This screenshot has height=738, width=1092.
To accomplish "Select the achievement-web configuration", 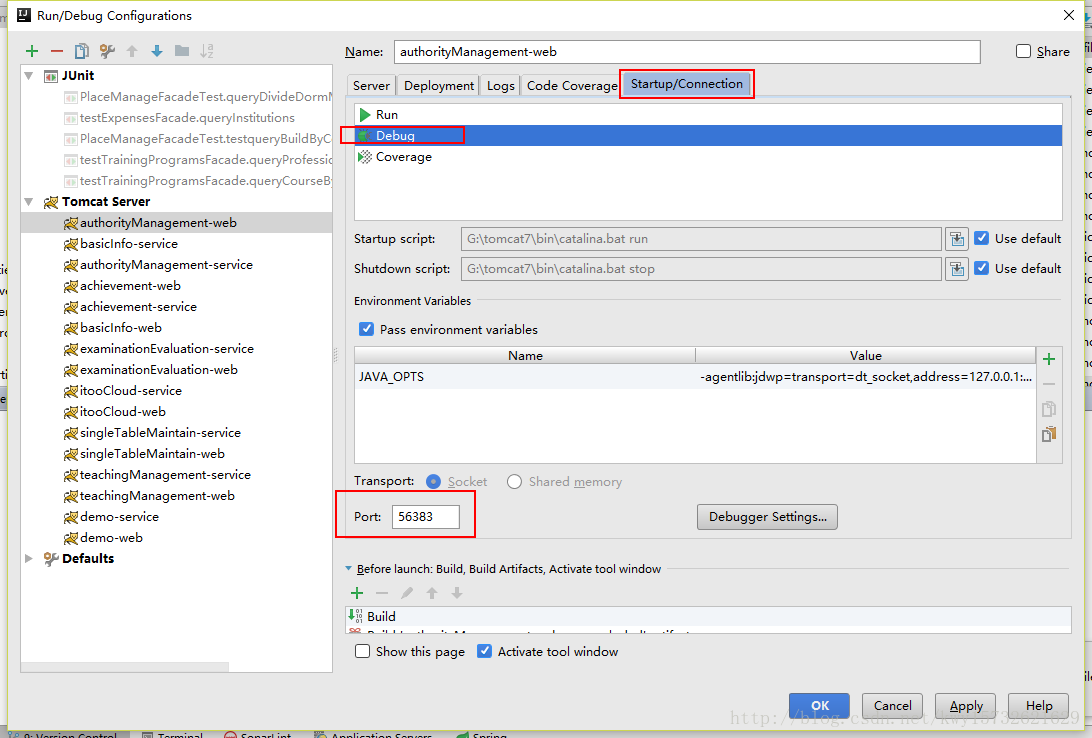I will tap(130, 285).
